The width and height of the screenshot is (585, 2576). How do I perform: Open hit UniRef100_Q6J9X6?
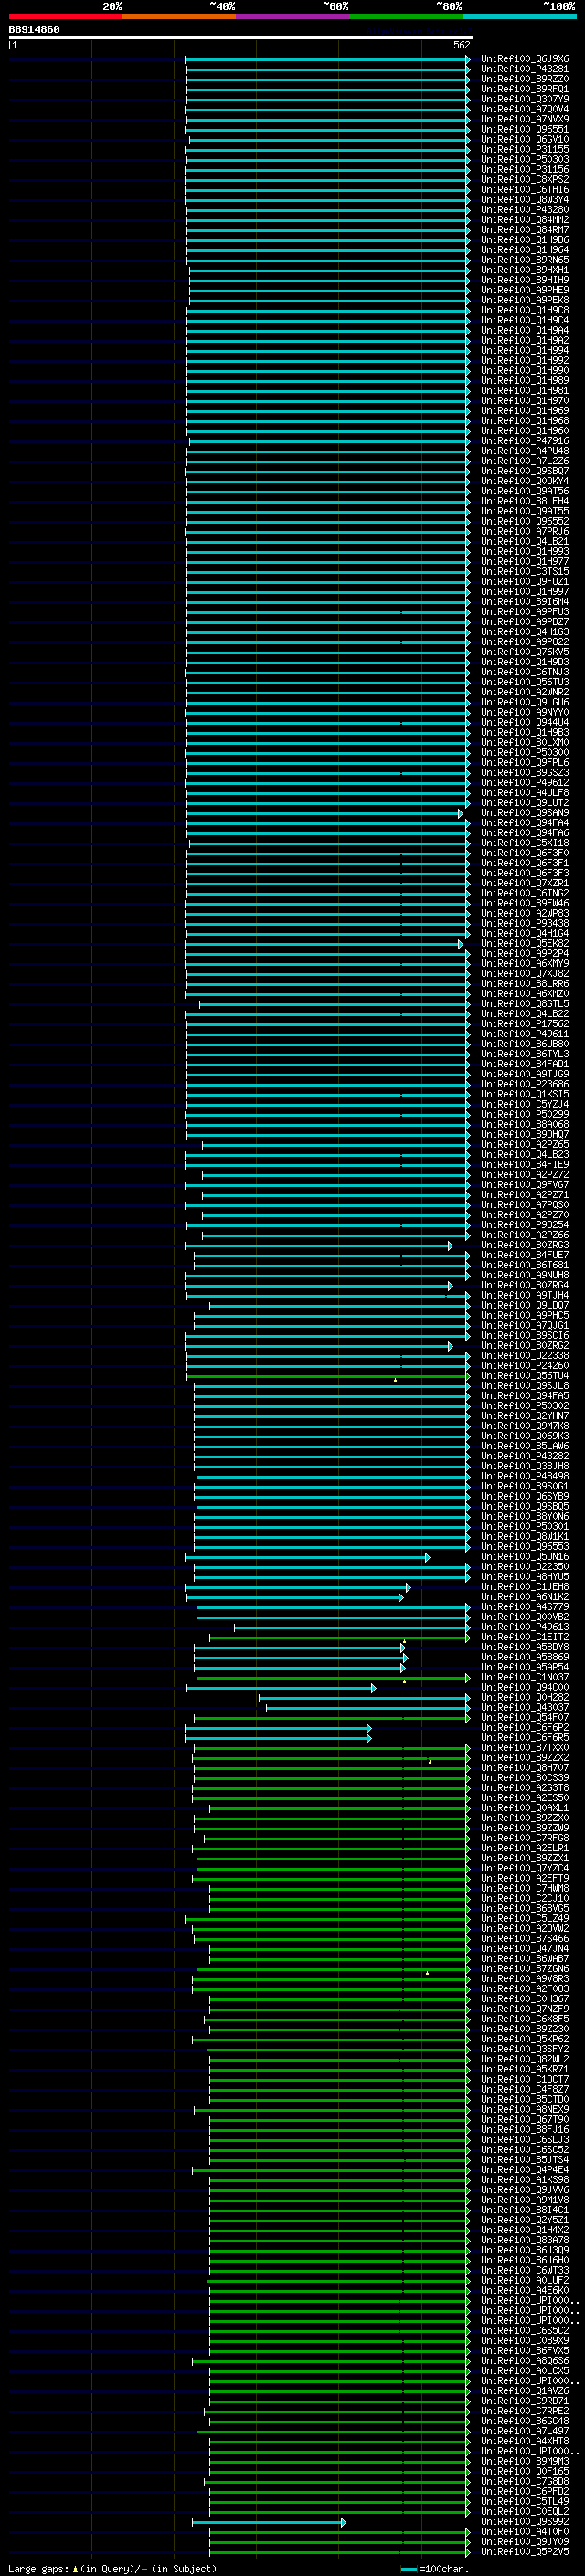(525, 59)
